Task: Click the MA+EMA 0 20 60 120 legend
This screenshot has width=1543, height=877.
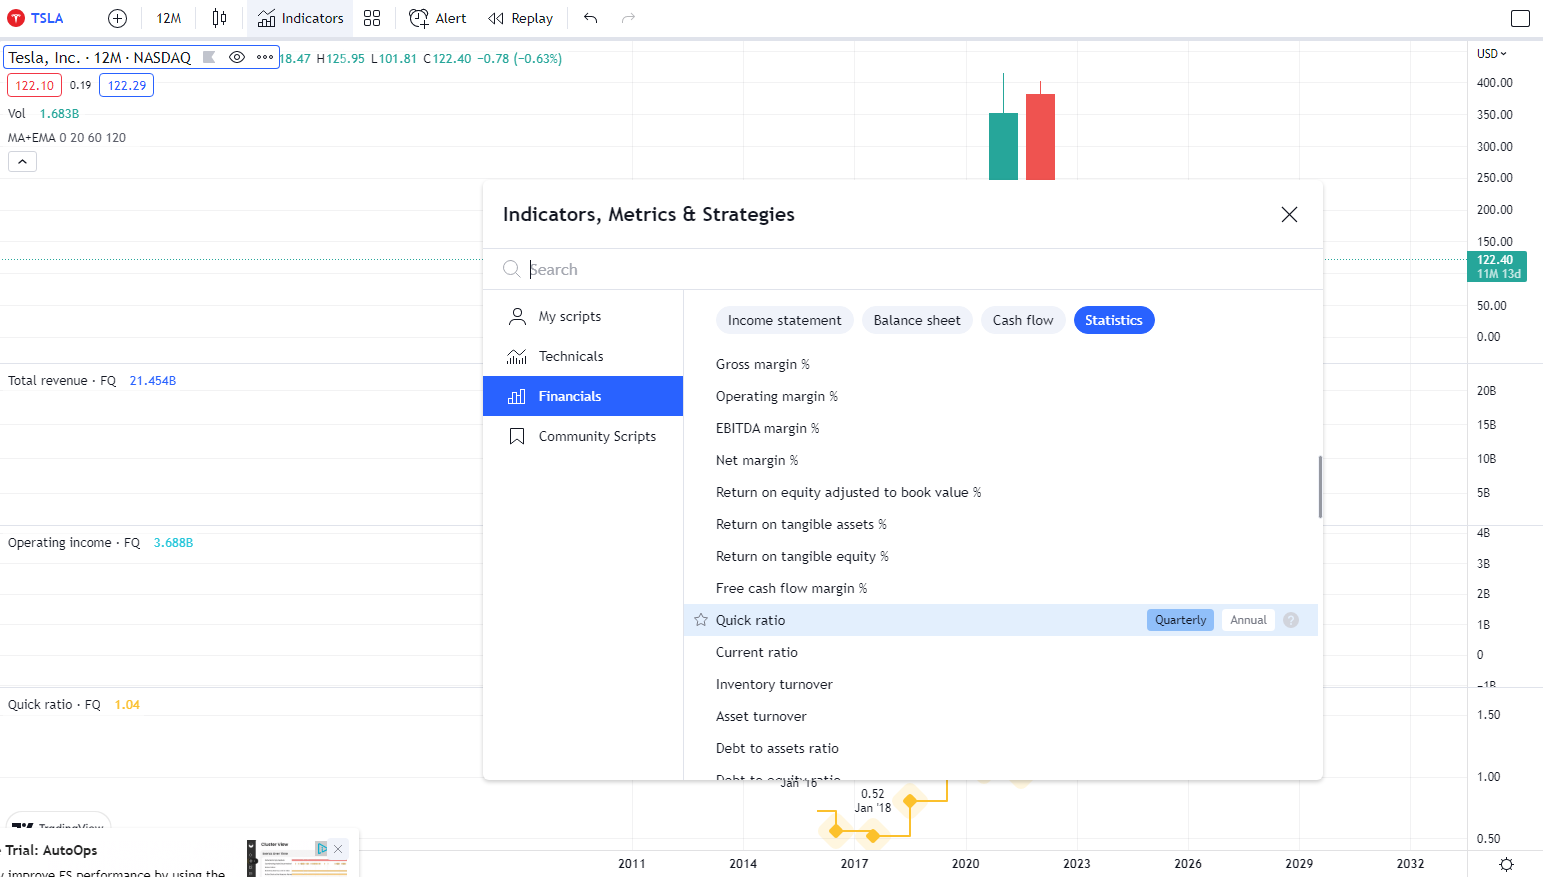Action: (x=67, y=138)
